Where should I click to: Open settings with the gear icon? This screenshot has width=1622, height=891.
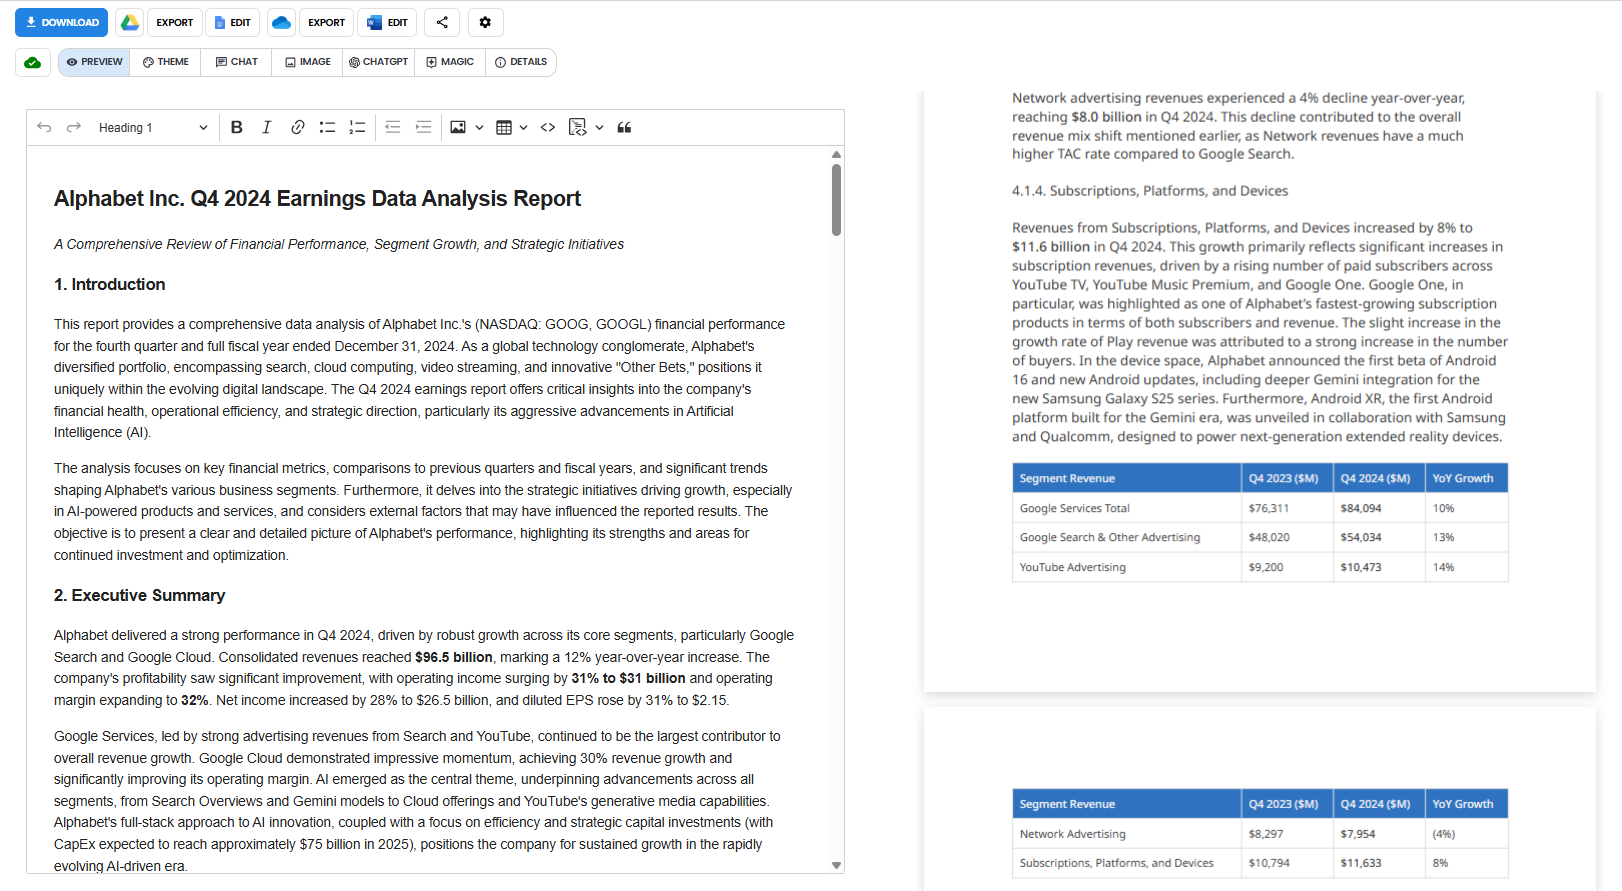pos(485,22)
